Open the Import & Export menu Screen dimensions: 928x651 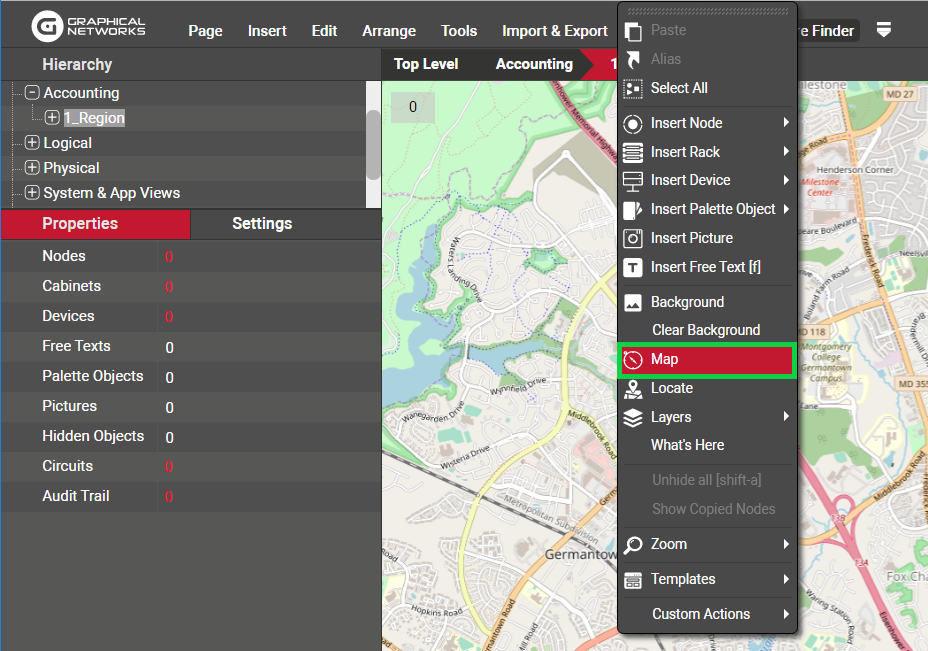pos(554,31)
